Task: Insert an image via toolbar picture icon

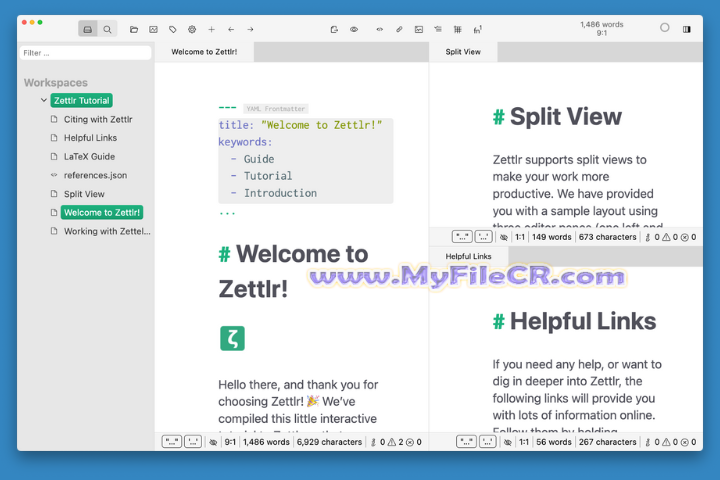Action: pos(419,29)
